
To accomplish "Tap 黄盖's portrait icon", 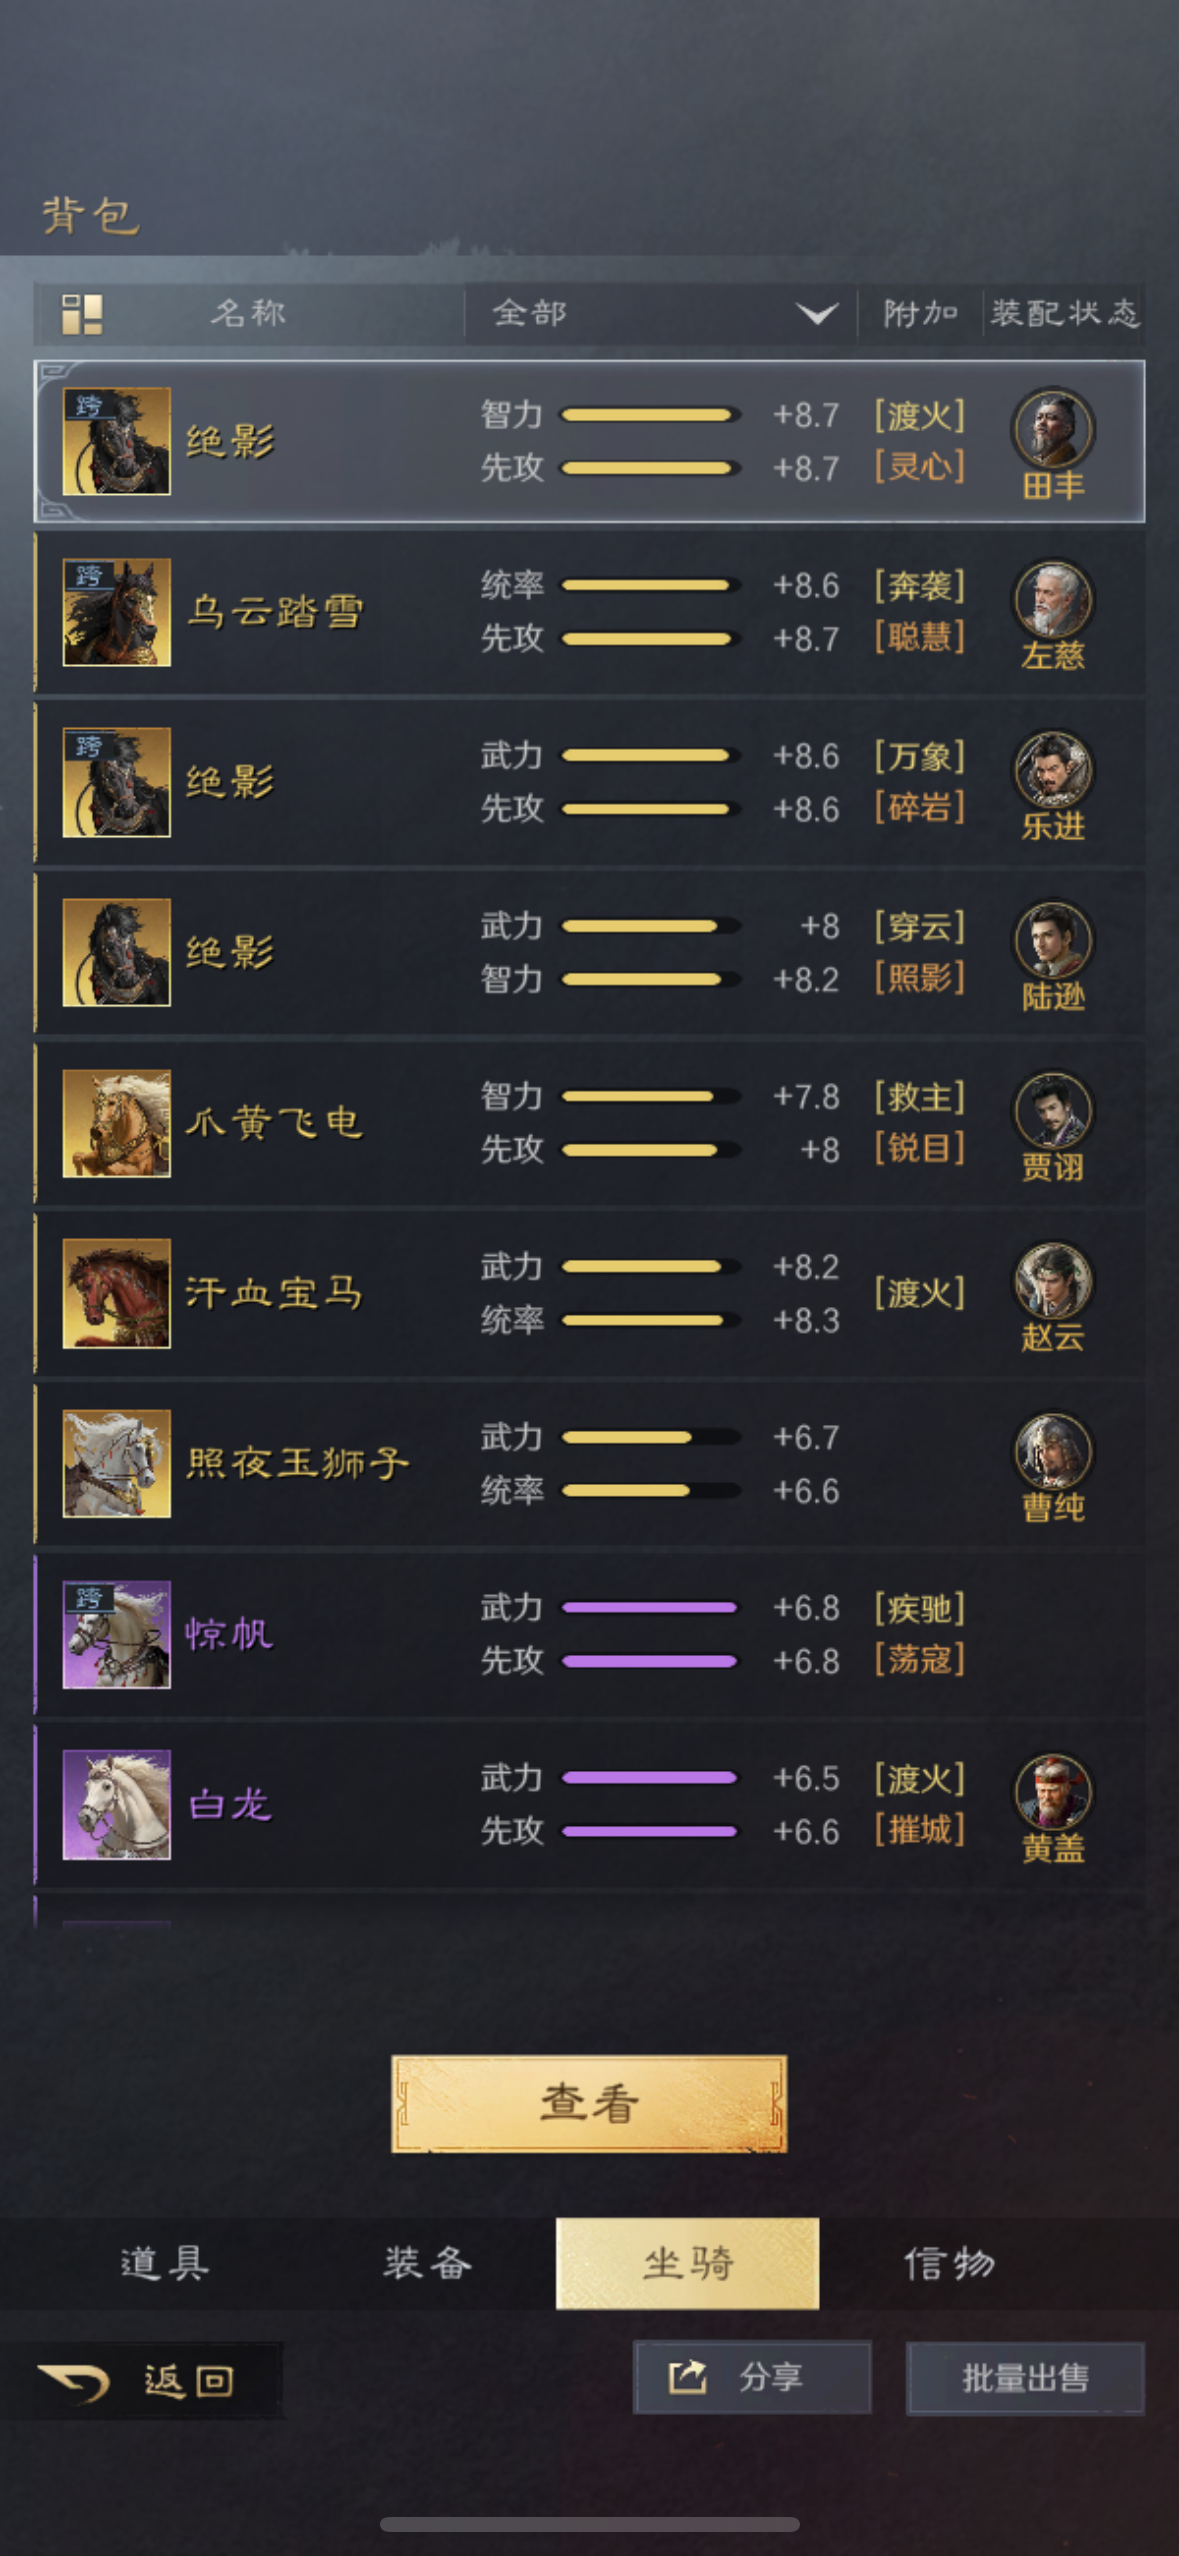I will click(1053, 1792).
